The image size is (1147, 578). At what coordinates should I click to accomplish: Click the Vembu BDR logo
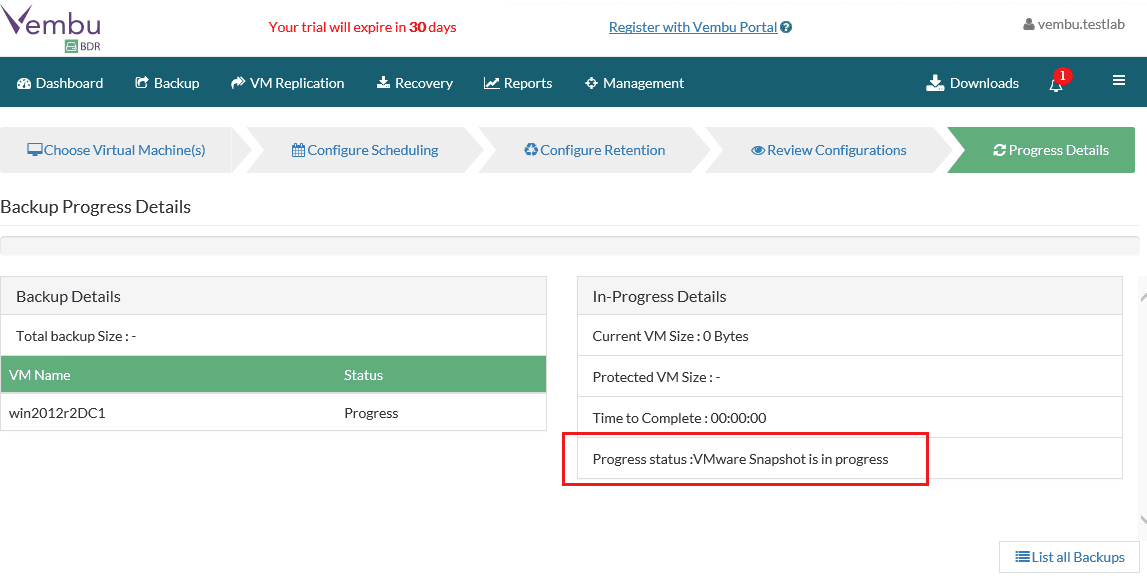(x=51, y=29)
